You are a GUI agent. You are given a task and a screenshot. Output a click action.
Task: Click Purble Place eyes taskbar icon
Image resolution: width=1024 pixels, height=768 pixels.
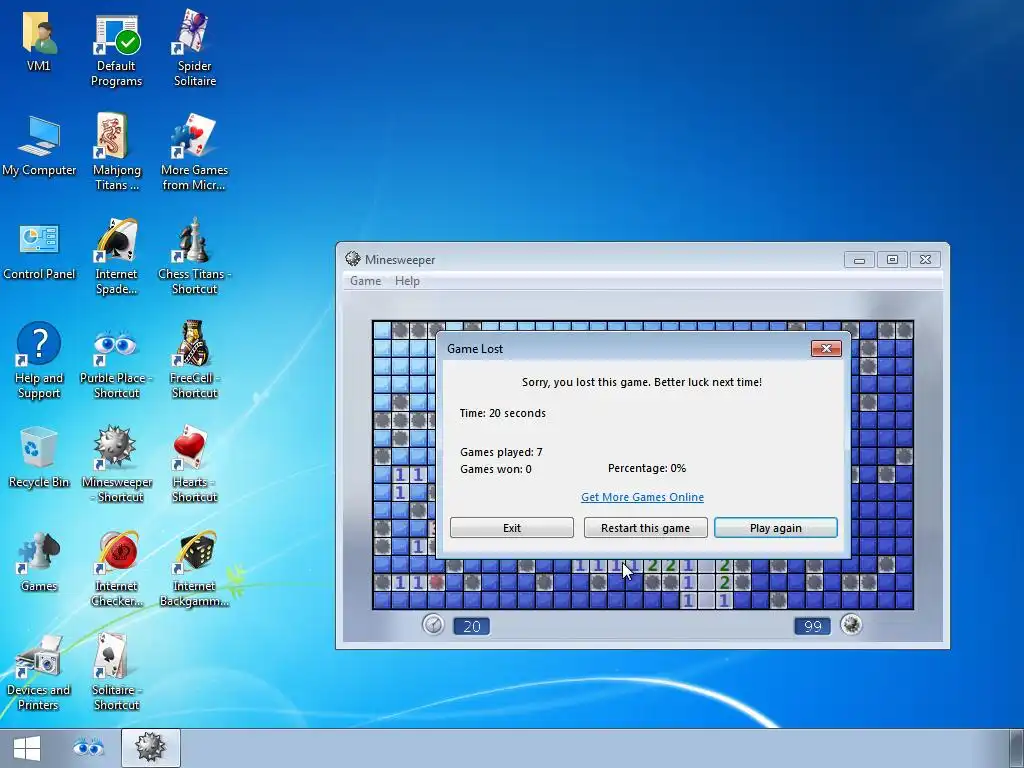point(88,748)
